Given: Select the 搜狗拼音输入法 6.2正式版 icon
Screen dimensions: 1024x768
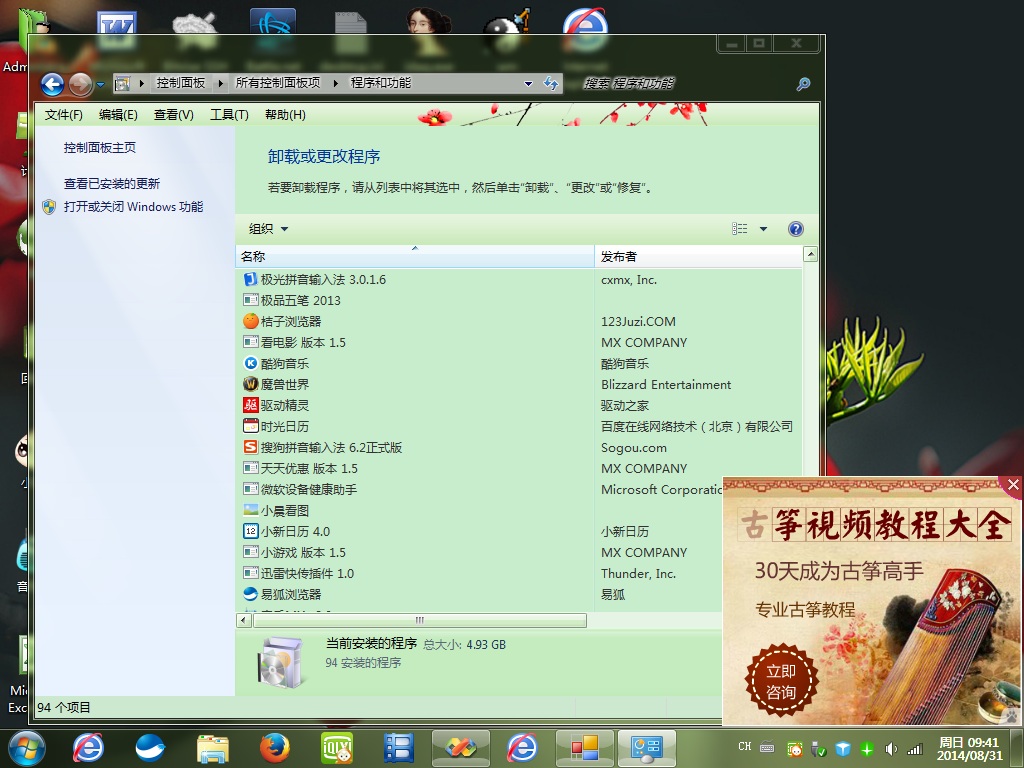Looking at the screenshot, I should tap(251, 447).
